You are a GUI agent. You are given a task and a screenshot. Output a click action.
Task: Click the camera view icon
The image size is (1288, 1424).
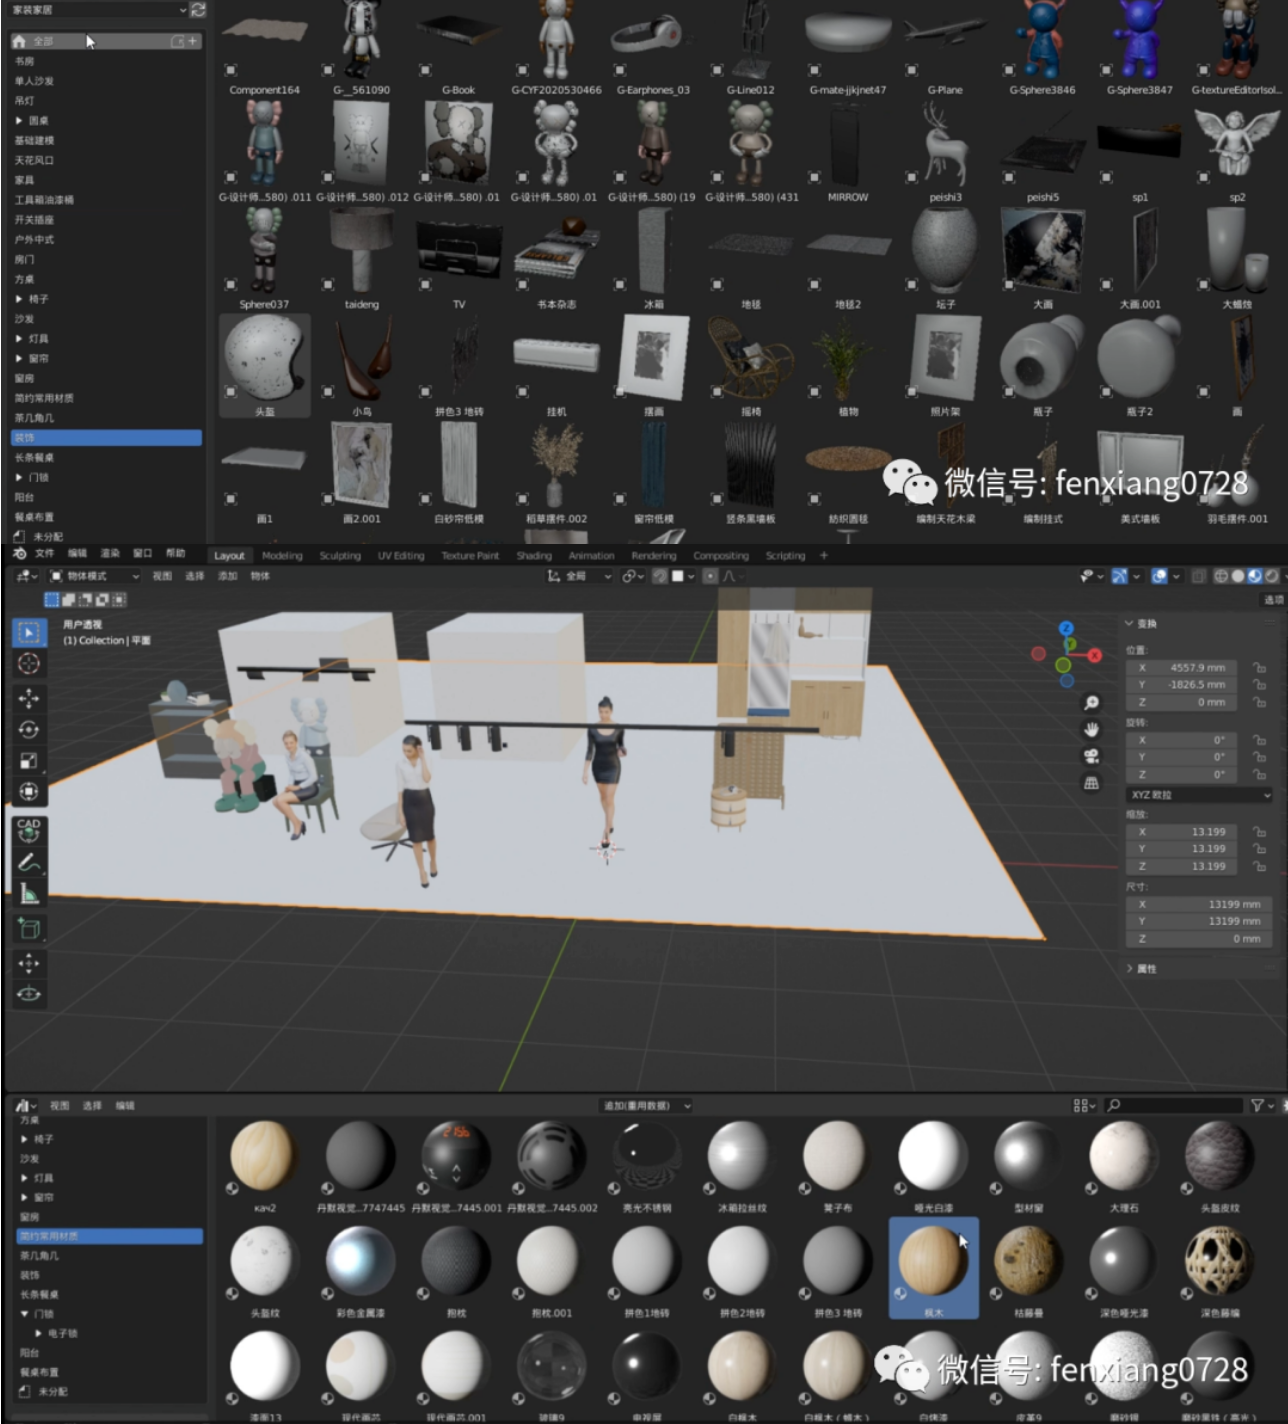(1091, 756)
